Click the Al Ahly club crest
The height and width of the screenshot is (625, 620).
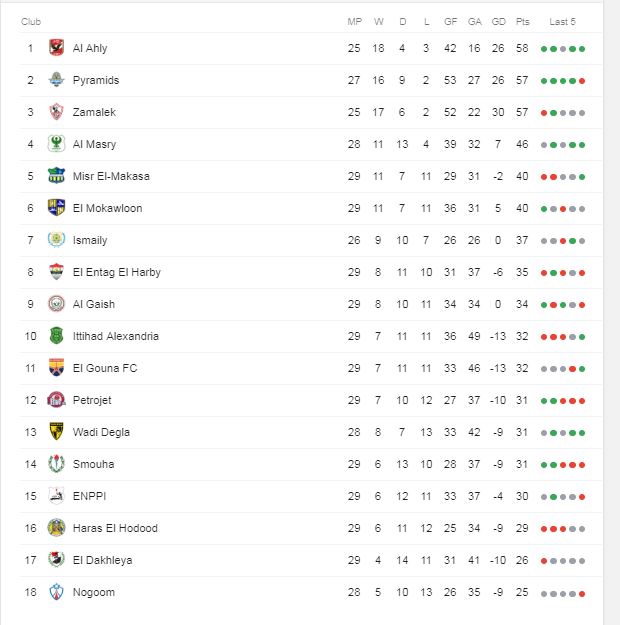(x=56, y=48)
